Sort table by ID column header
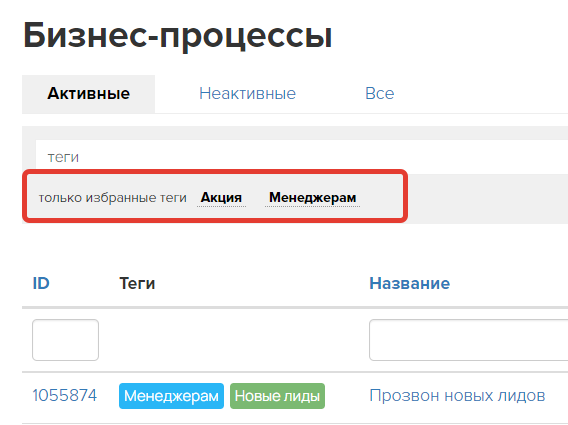This screenshot has height=425, width=568. coord(41,283)
